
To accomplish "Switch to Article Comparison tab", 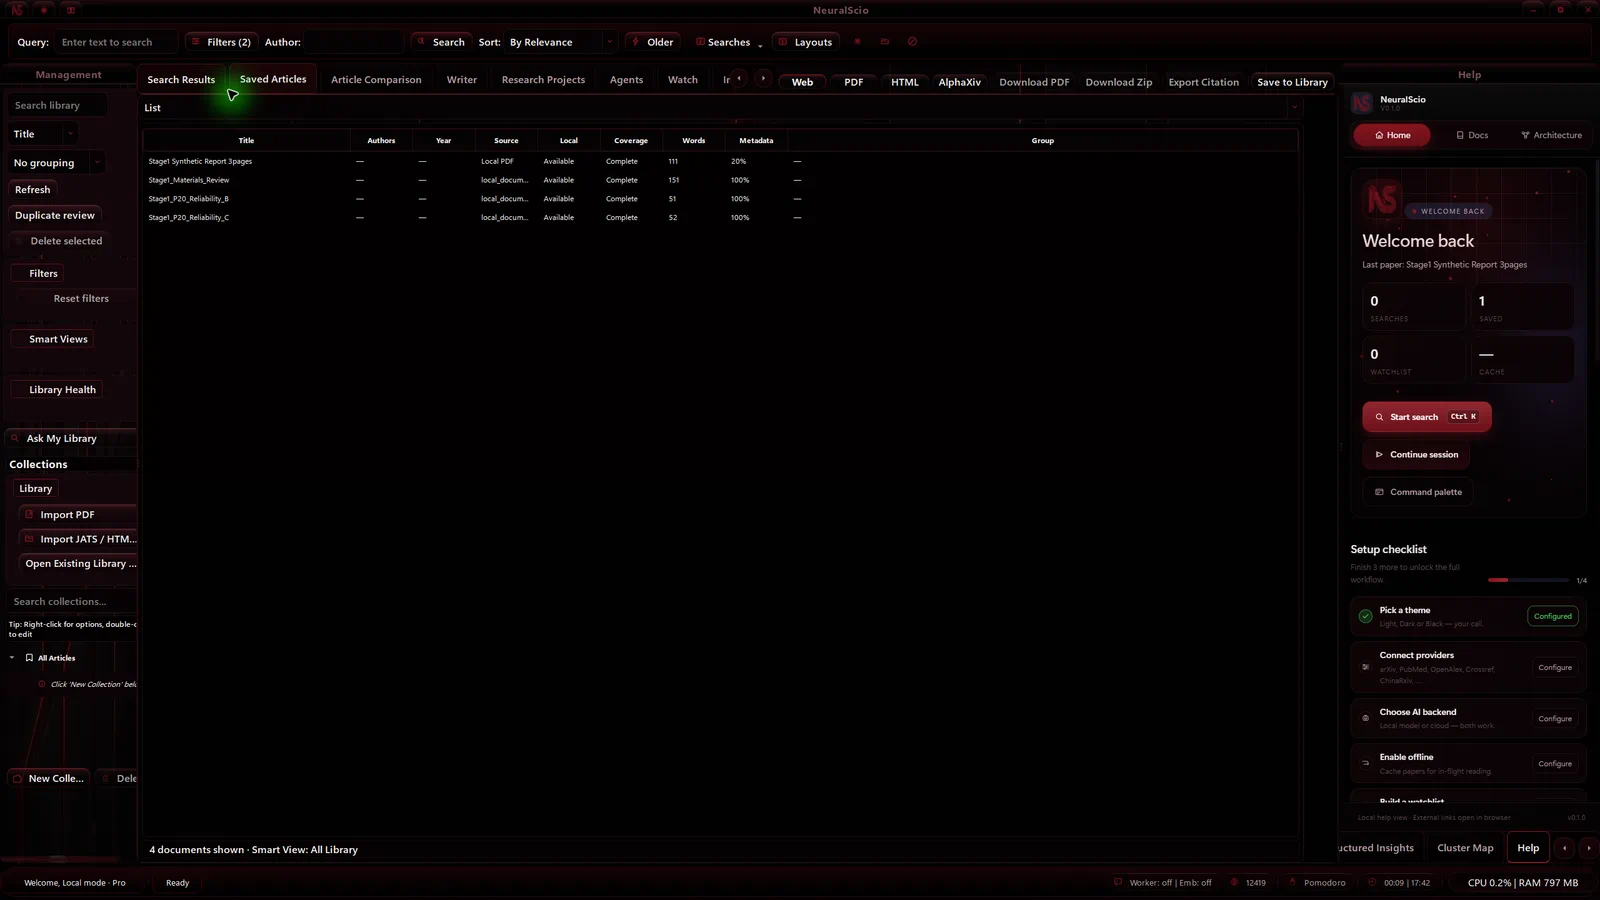I will 376,79.
